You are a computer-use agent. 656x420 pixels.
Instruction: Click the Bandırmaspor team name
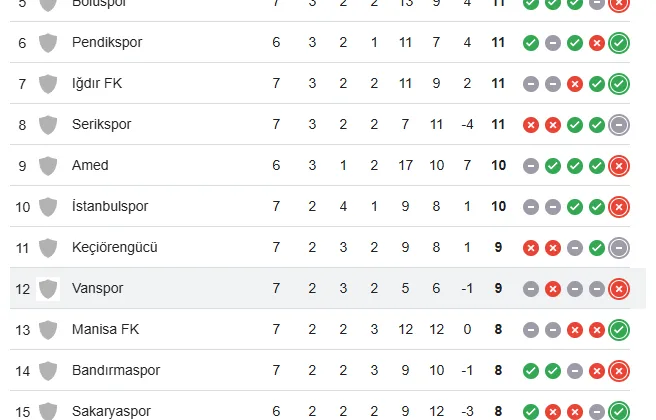point(117,370)
